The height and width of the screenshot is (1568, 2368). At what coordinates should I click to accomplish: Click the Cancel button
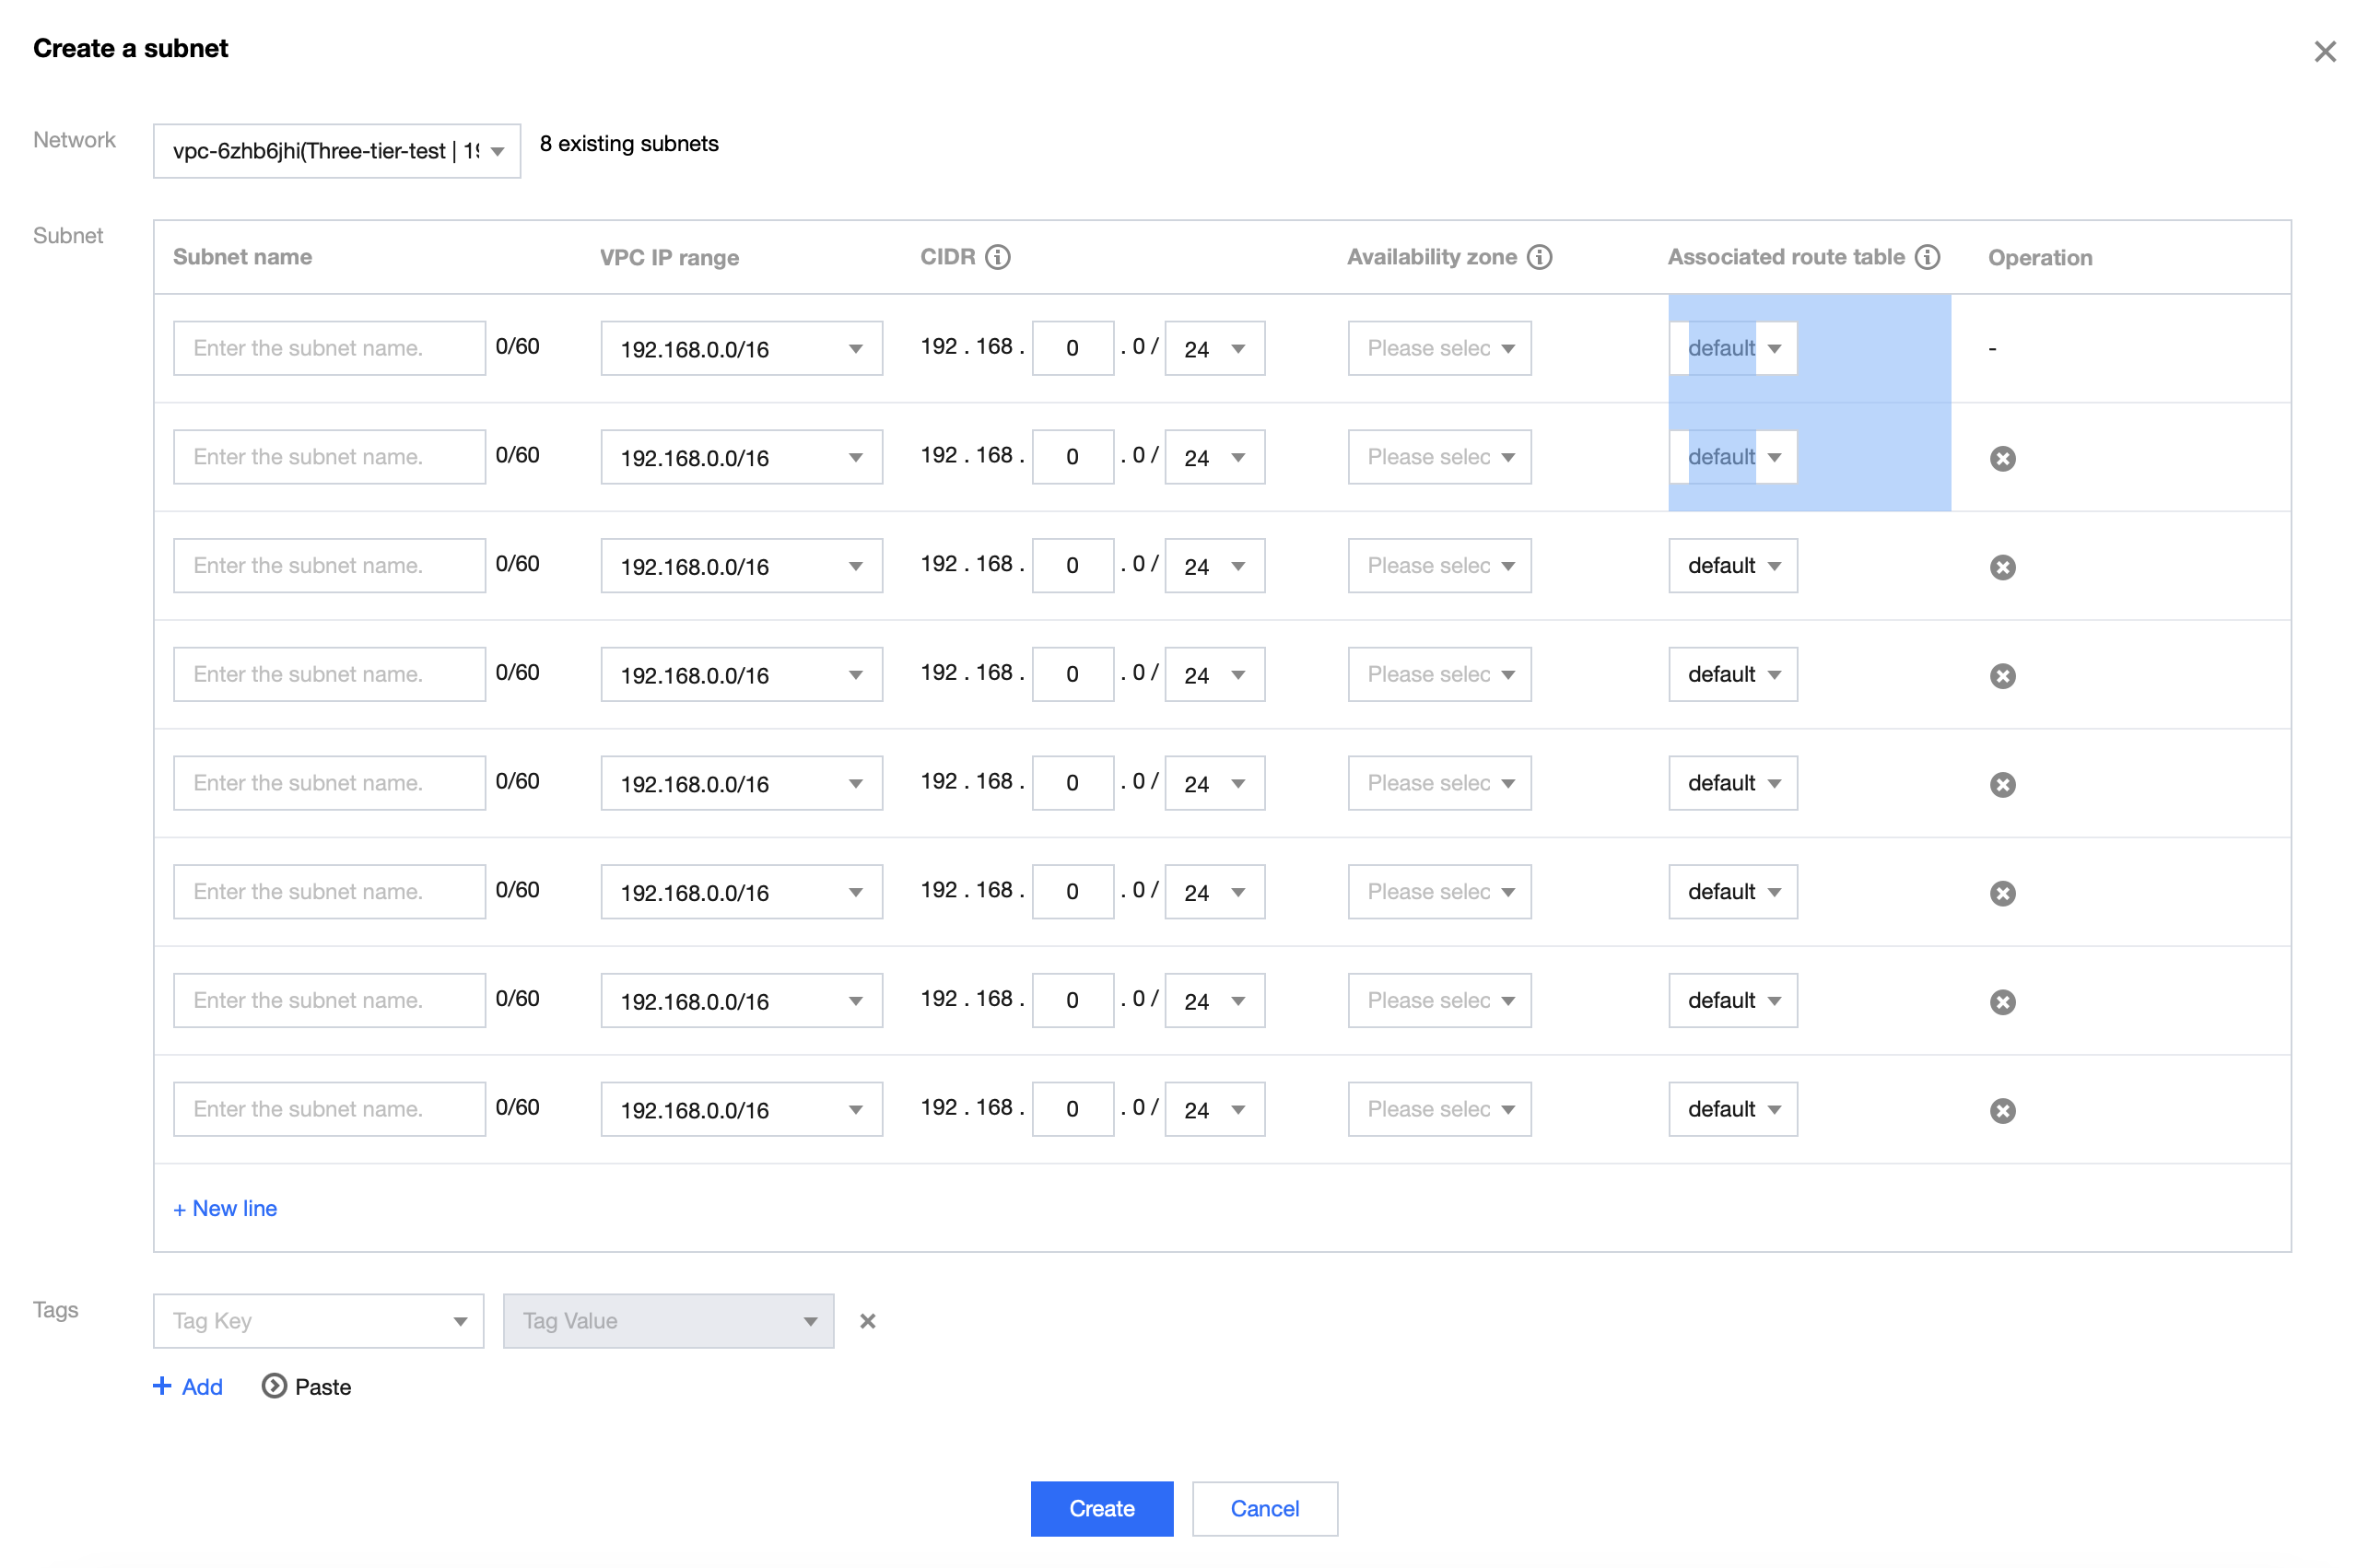tap(1264, 1508)
